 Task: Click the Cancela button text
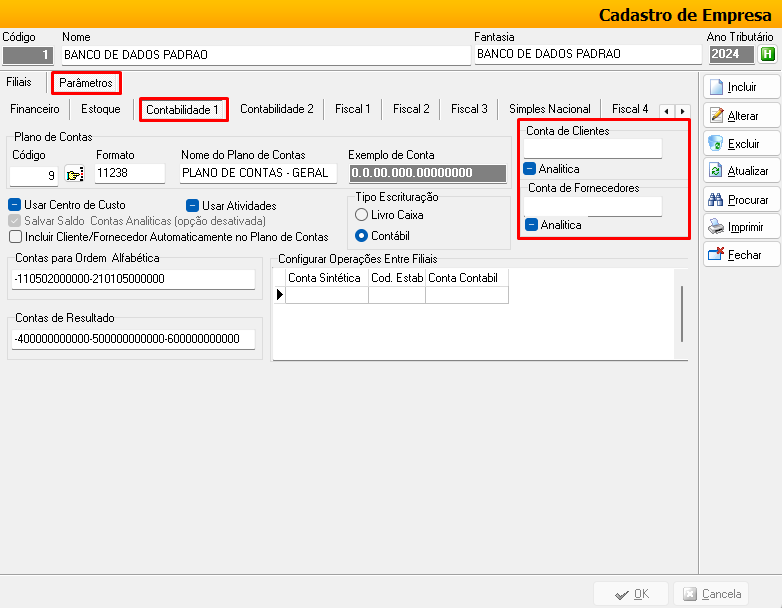coord(722,594)
